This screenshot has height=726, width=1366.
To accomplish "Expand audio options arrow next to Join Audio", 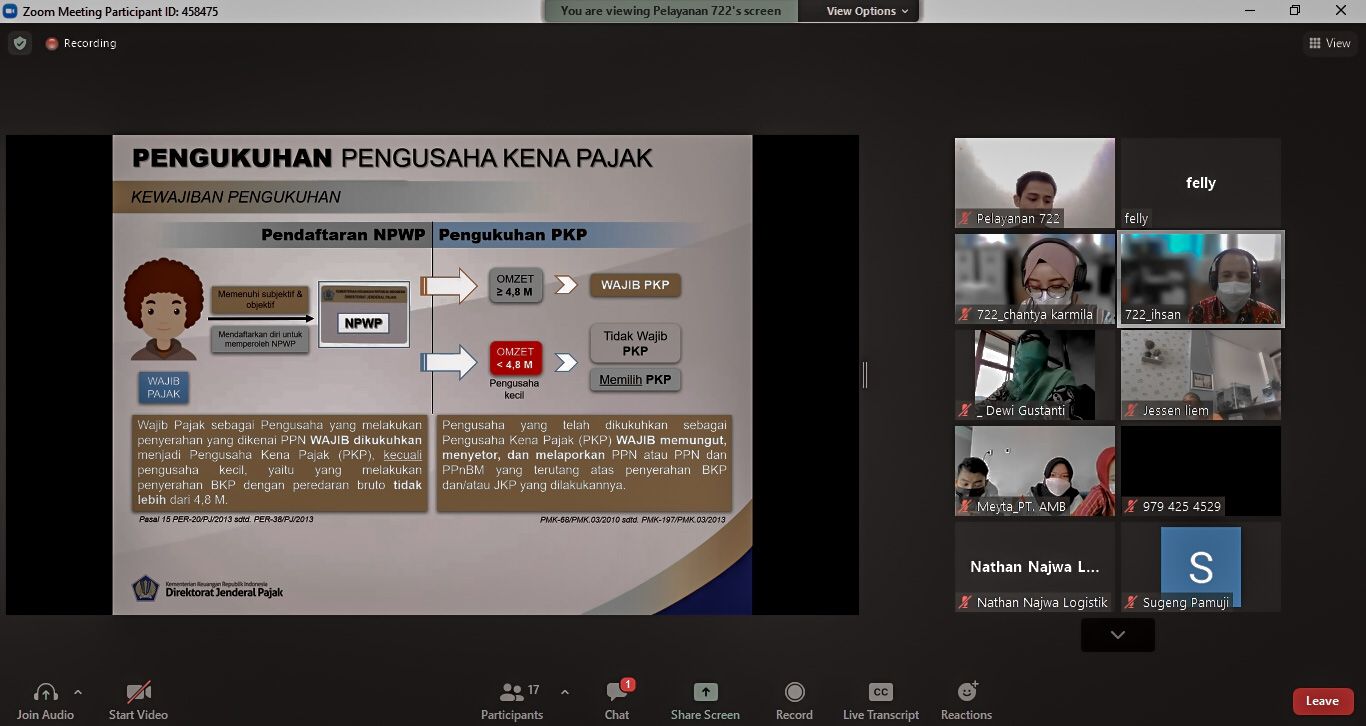I will [x=78, y=692].
